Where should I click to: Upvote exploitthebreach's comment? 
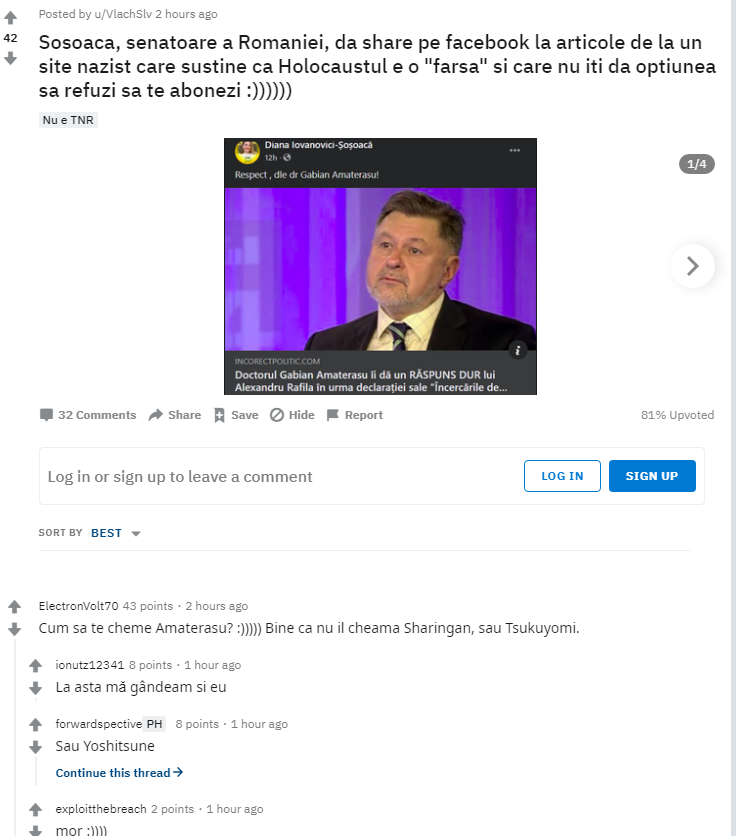pyautogui.click(x=35, y=809)
